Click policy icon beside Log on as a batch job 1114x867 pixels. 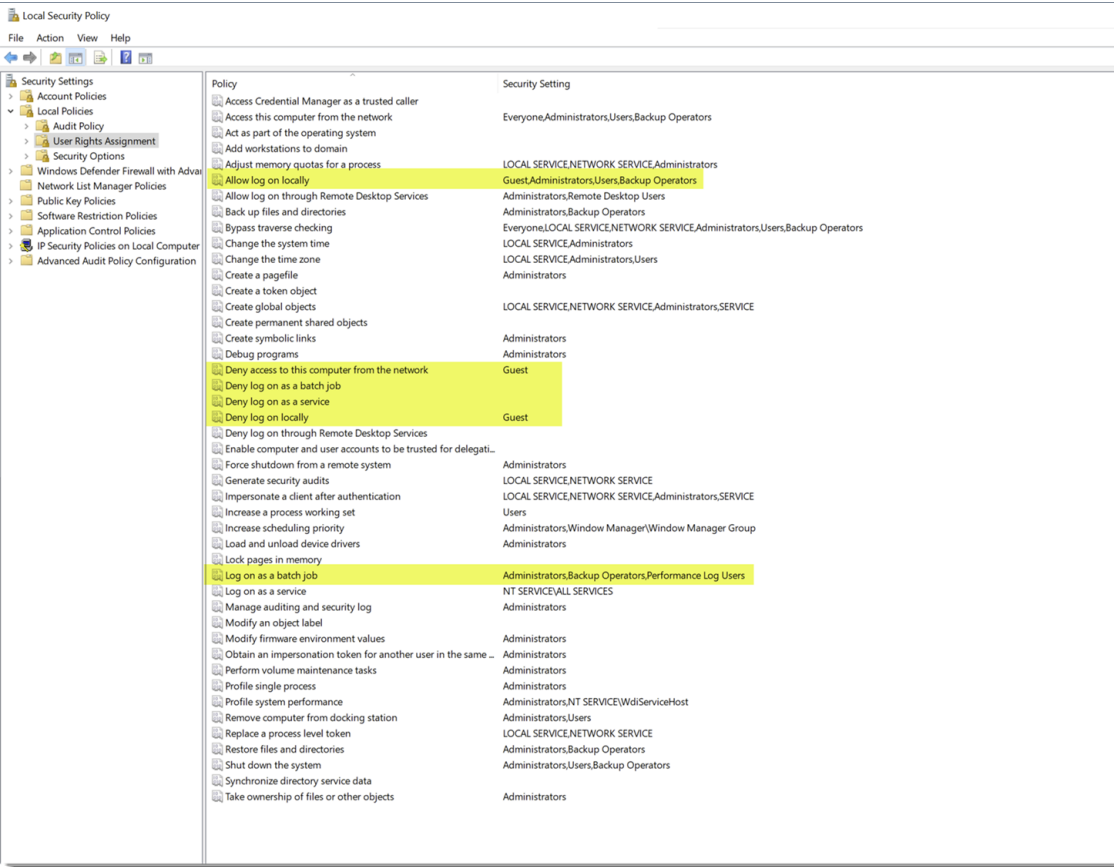point(217,575)
